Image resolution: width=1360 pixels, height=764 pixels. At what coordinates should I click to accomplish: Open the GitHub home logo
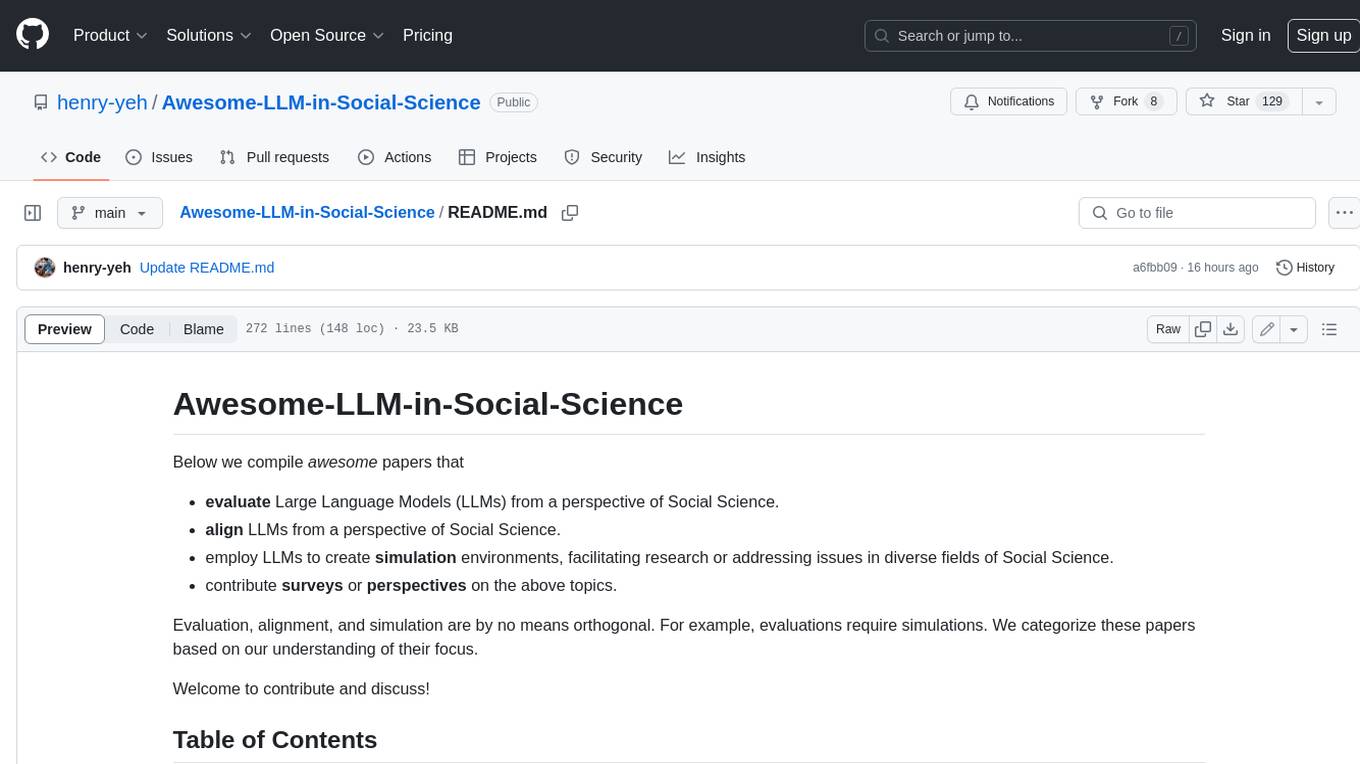point(32,35)
